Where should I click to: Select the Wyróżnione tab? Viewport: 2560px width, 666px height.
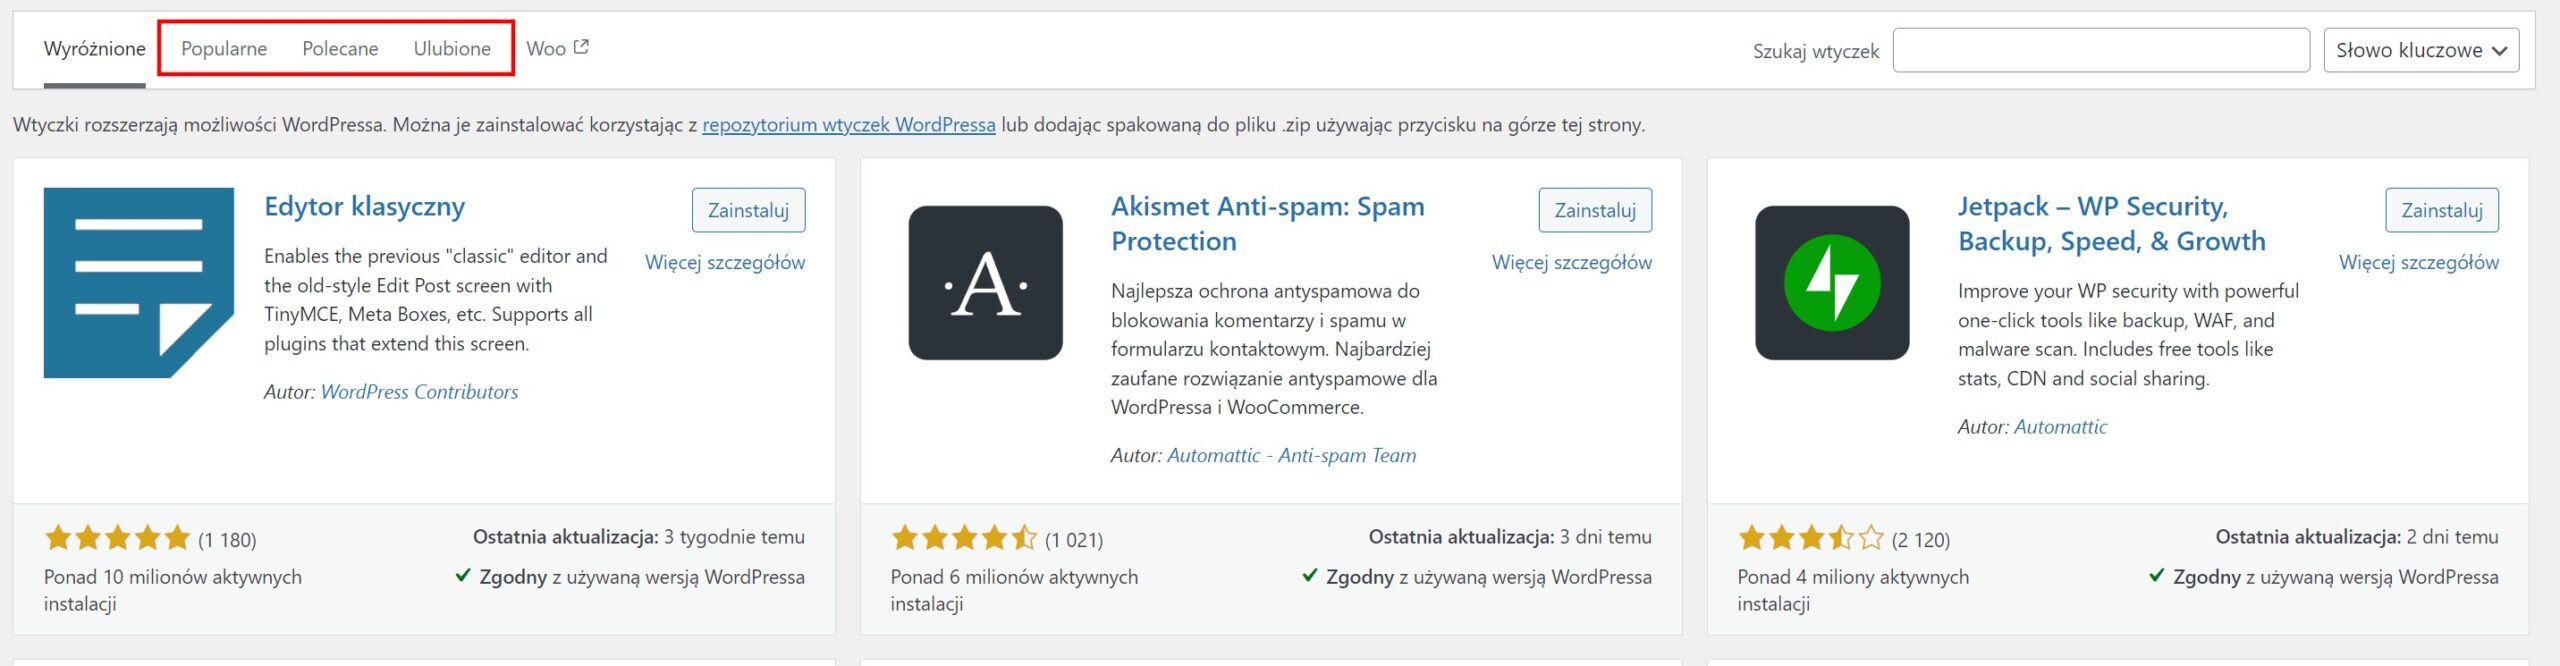[95, 48]
